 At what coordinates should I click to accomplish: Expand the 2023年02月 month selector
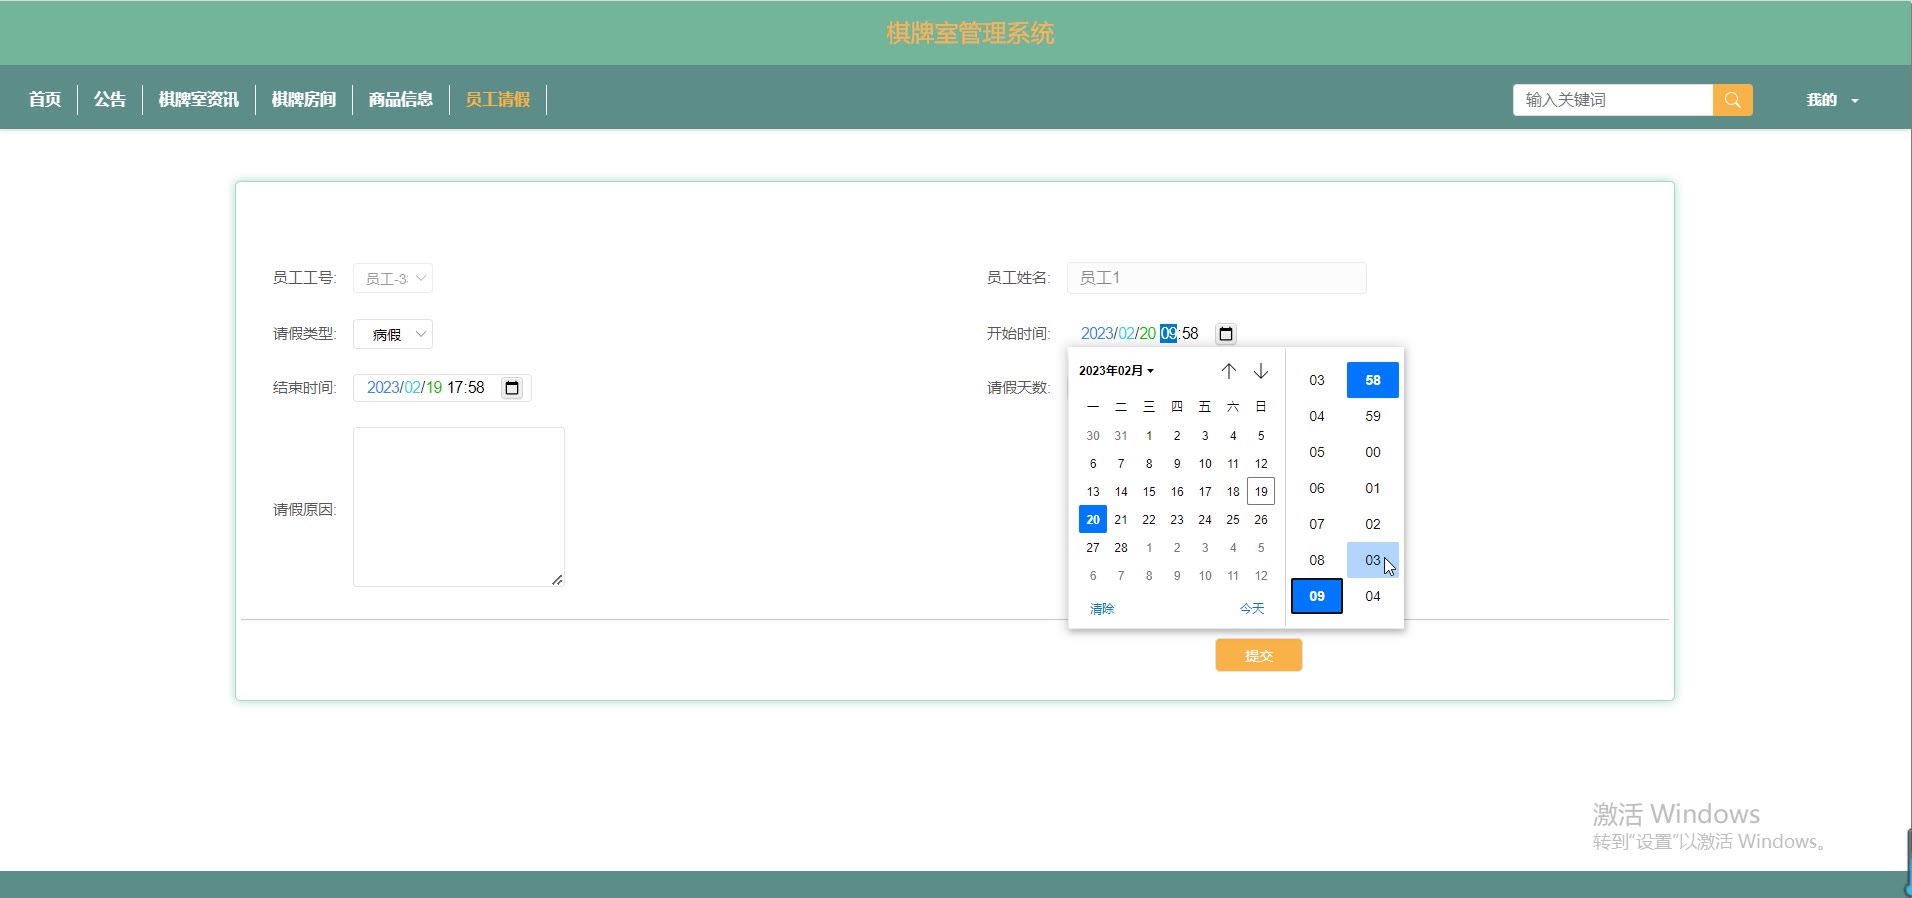1116,371
